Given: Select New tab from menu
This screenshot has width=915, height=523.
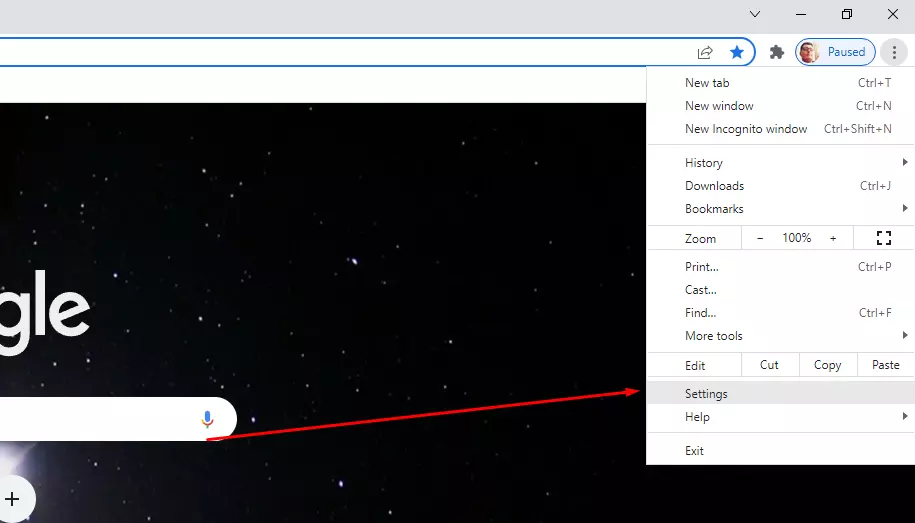Looking at the screenshot, I should [780, 83].
